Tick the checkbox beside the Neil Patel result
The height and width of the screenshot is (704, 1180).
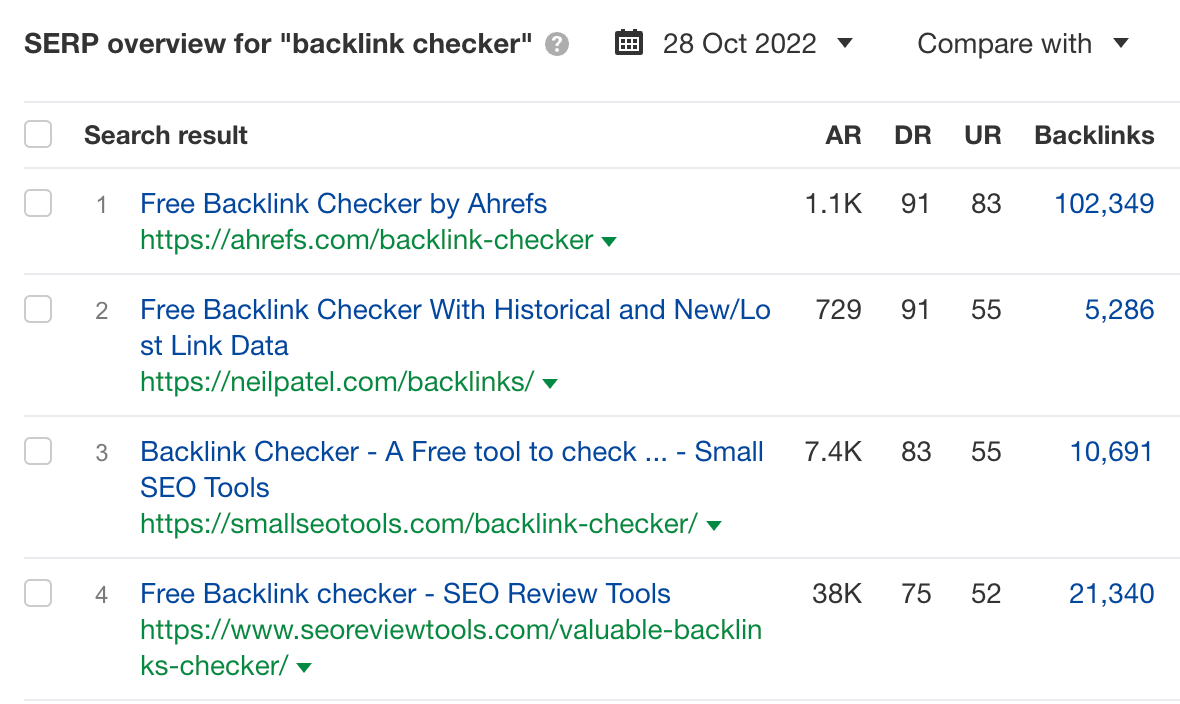point(37,309)
